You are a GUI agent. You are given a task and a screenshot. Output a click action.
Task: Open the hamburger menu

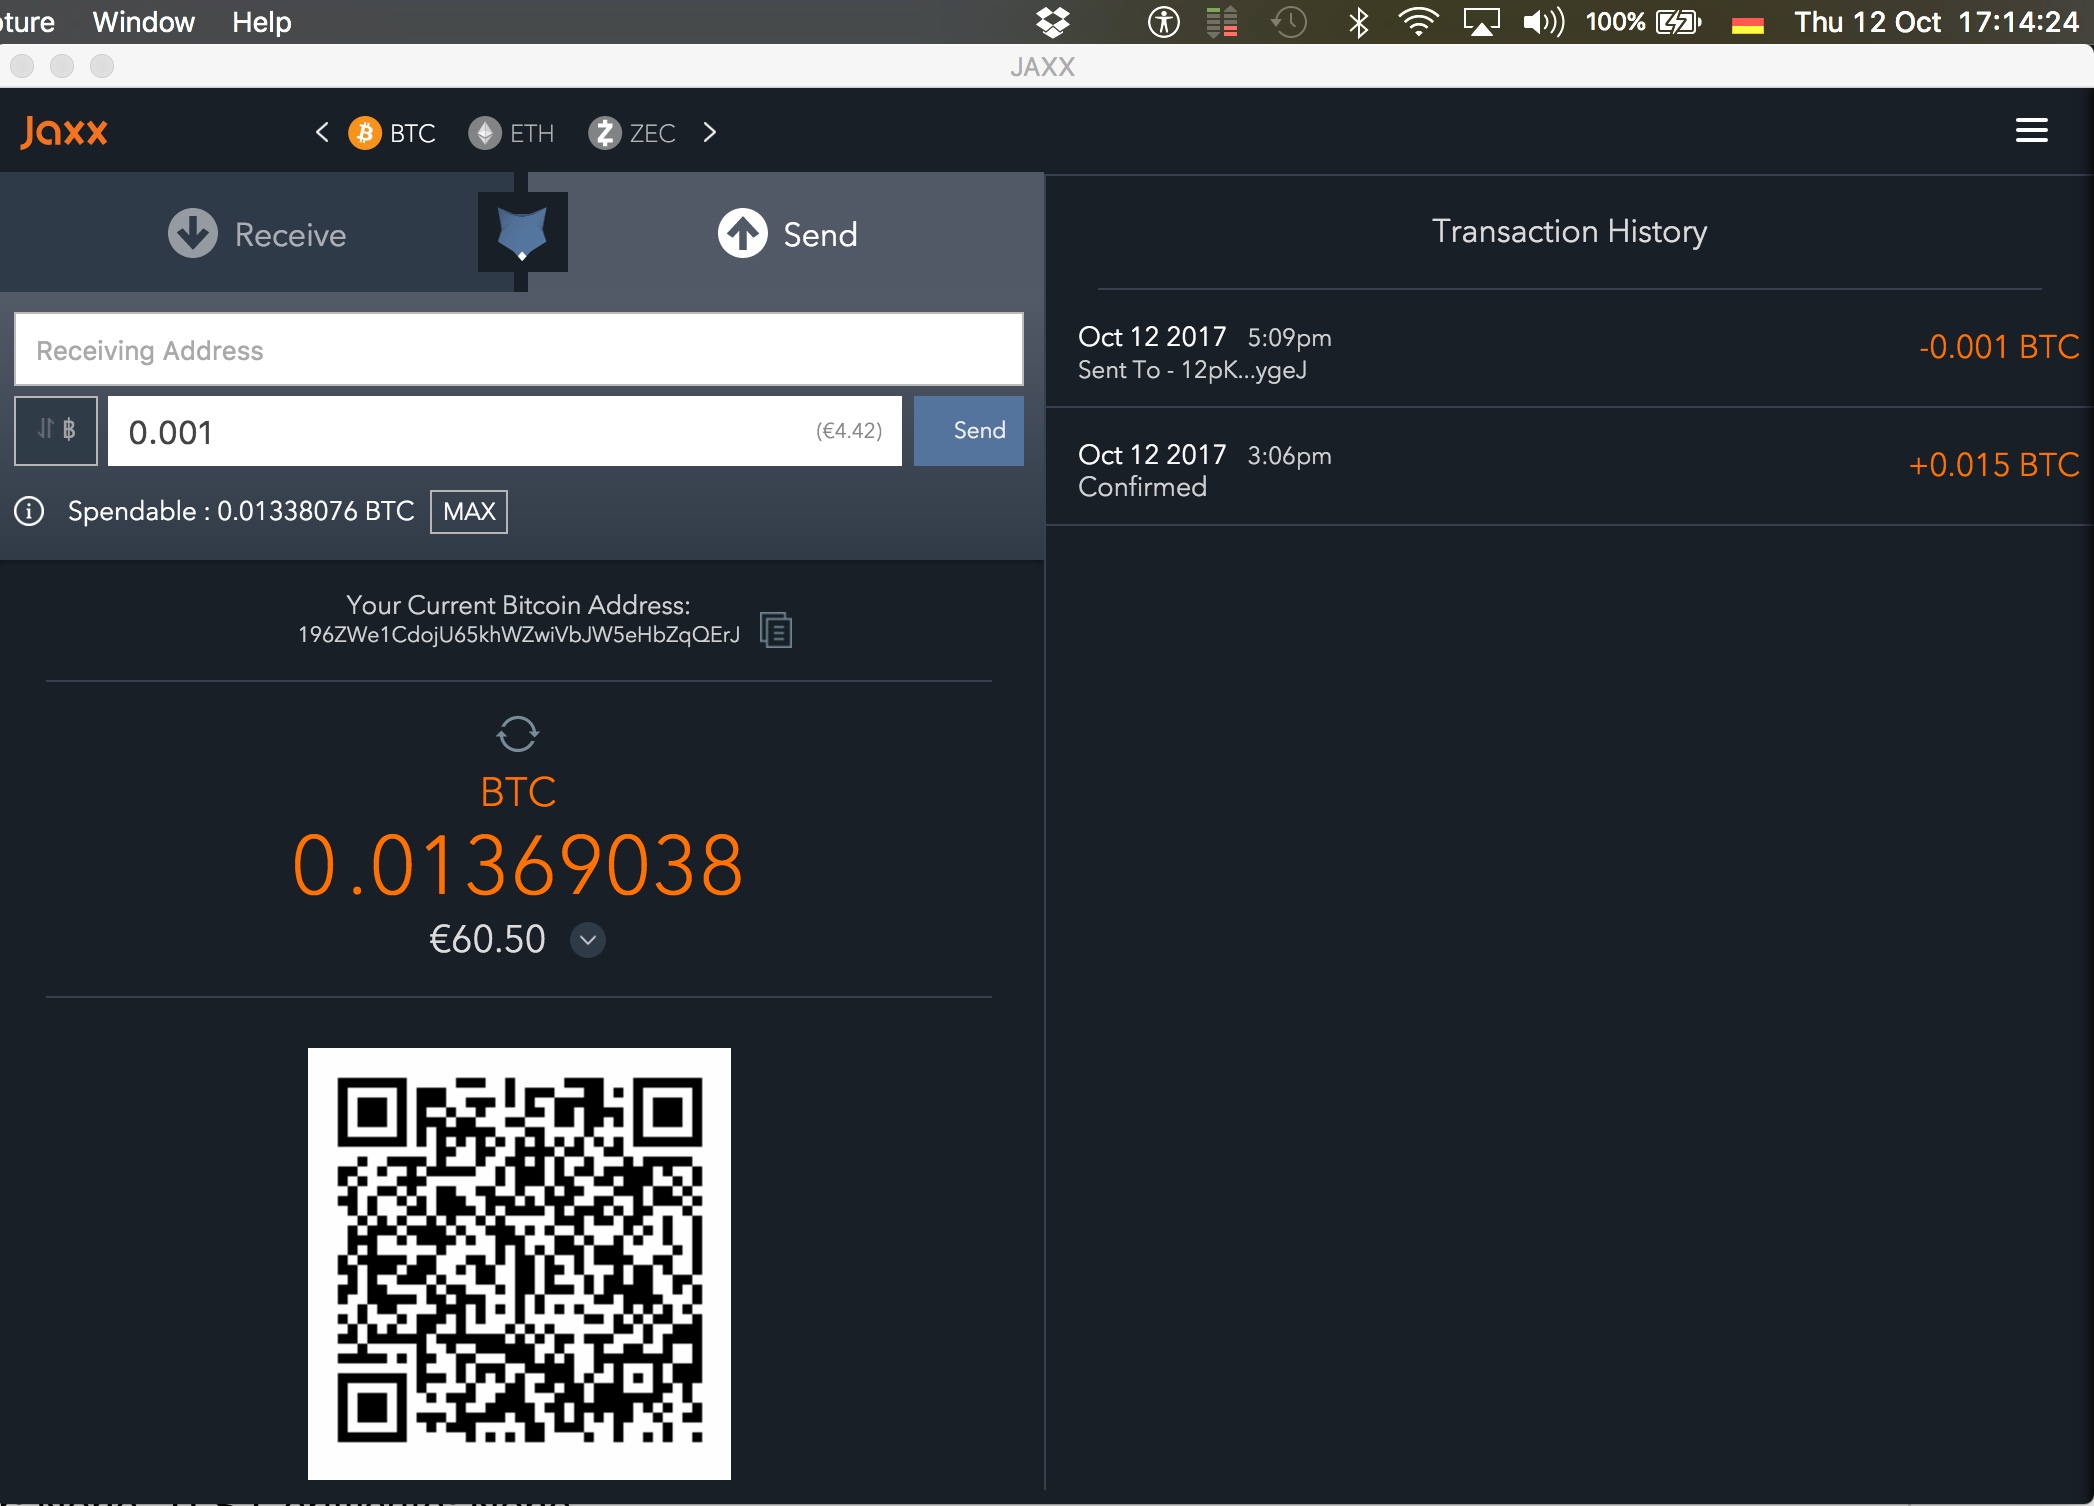pyautogui.click(x=2031, y=130)
